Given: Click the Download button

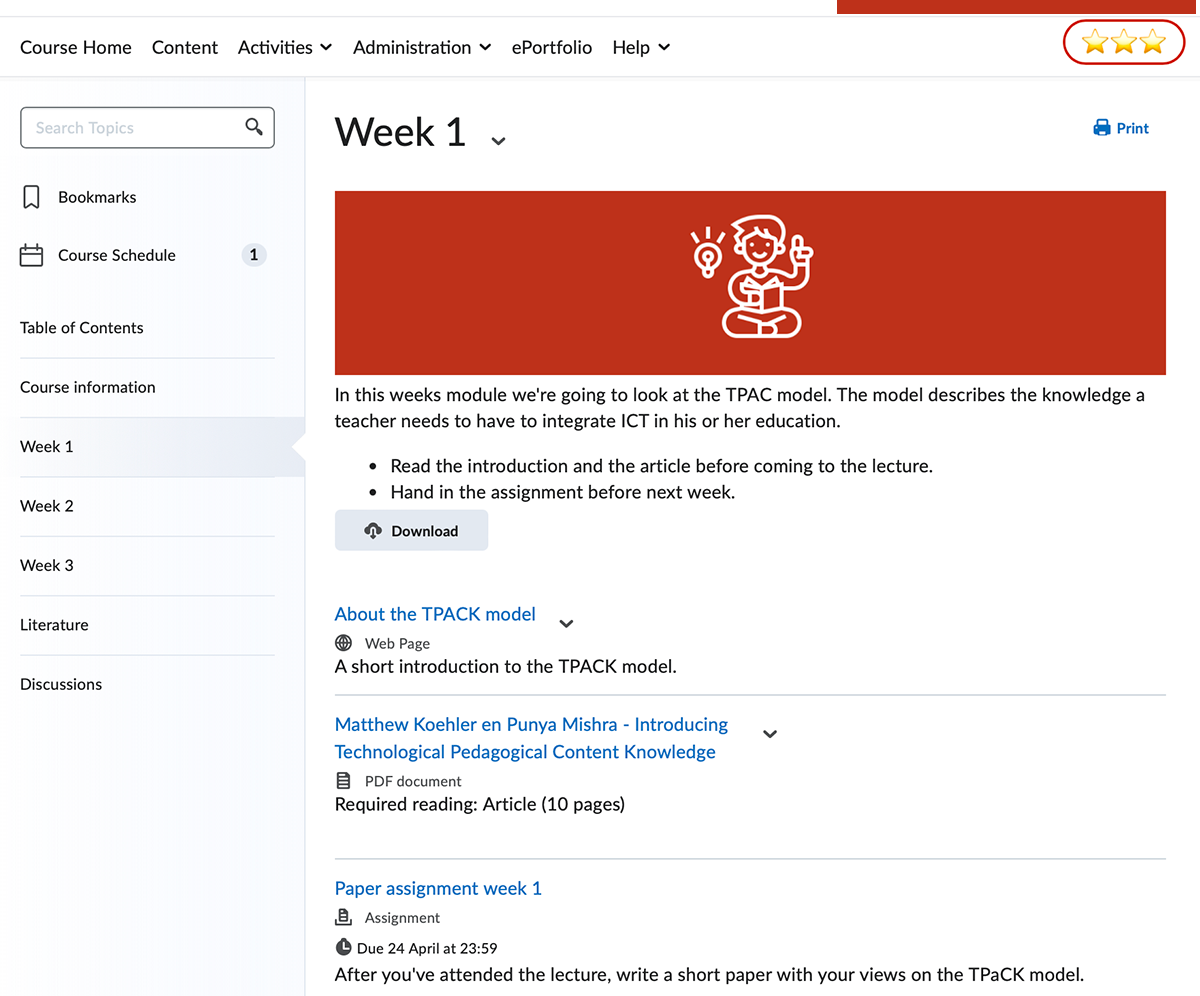Looking at the screenshot, I should tap(411, 531).
